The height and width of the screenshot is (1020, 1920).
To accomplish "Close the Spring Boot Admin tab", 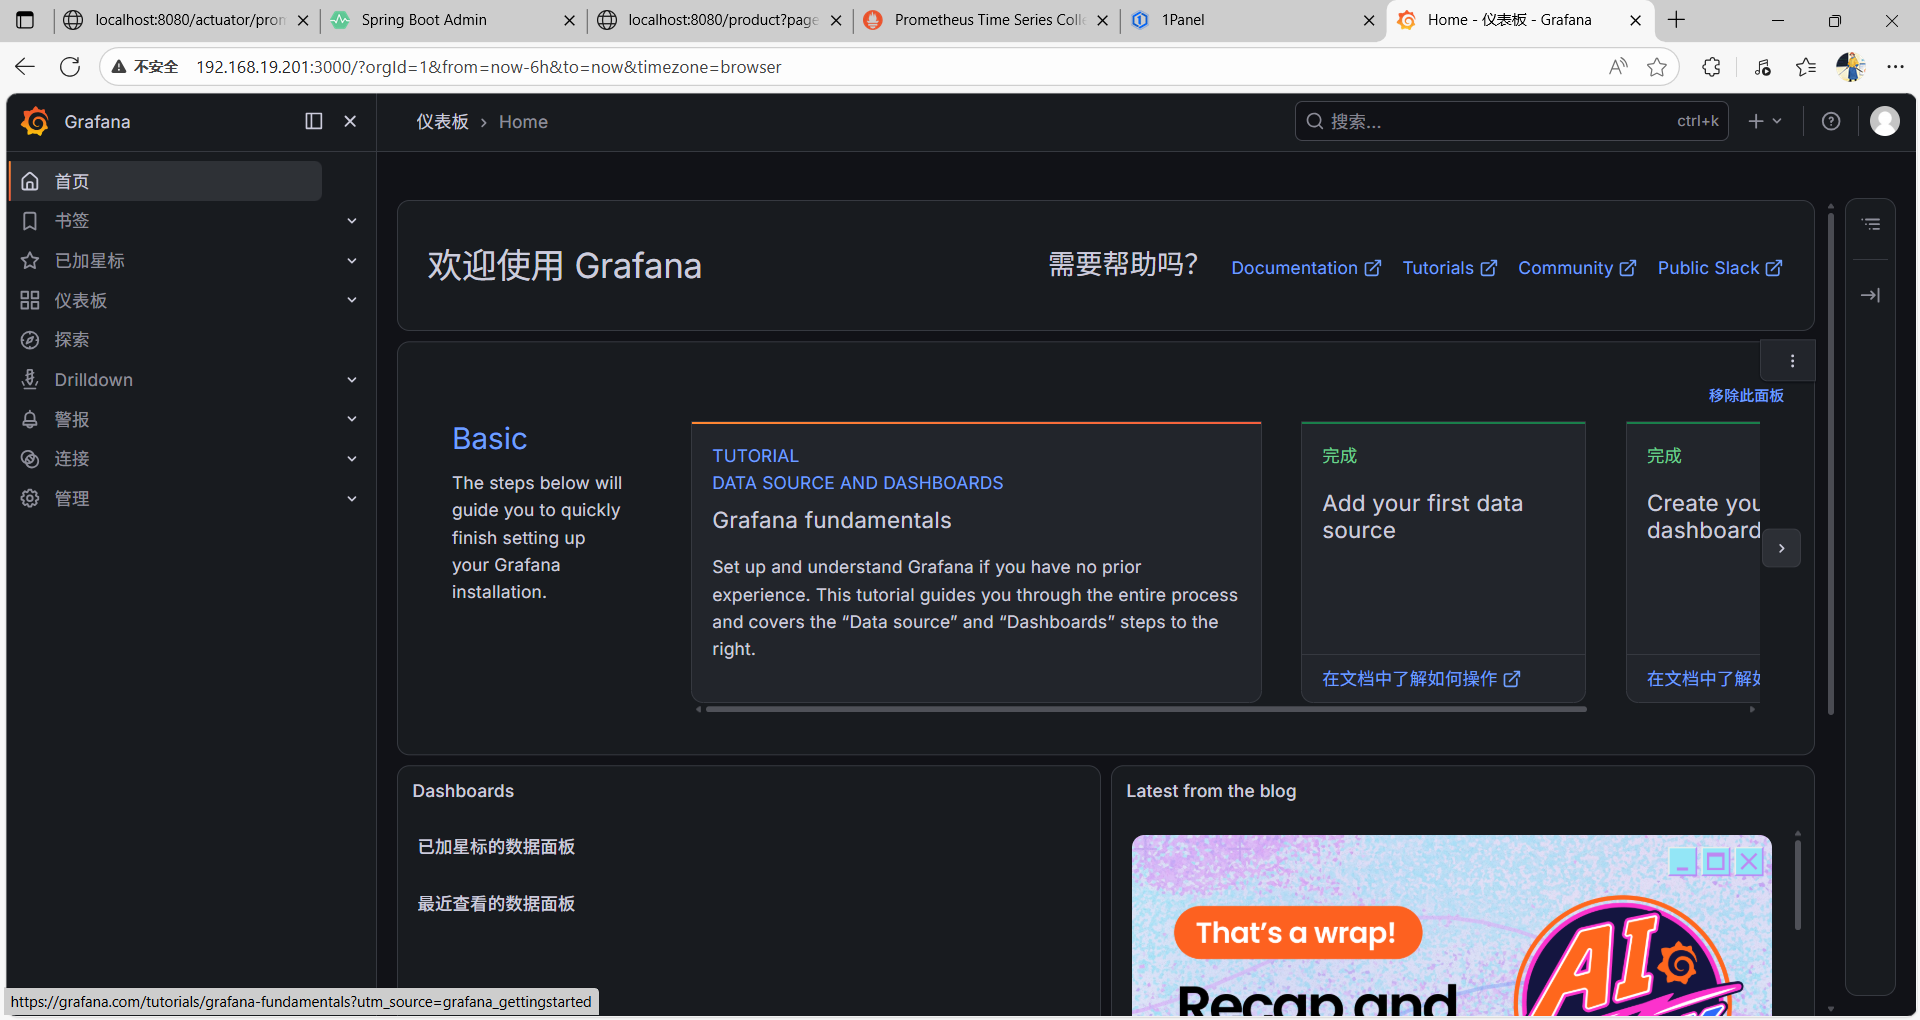I will coord(569,20).
